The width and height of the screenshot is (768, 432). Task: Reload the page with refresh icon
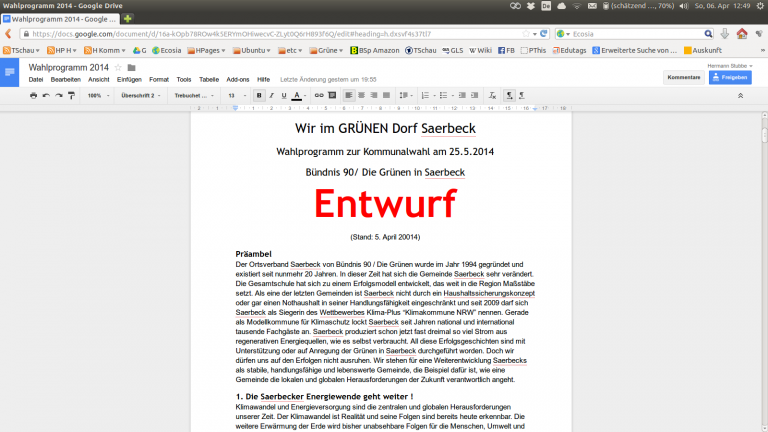coord(544,34)
